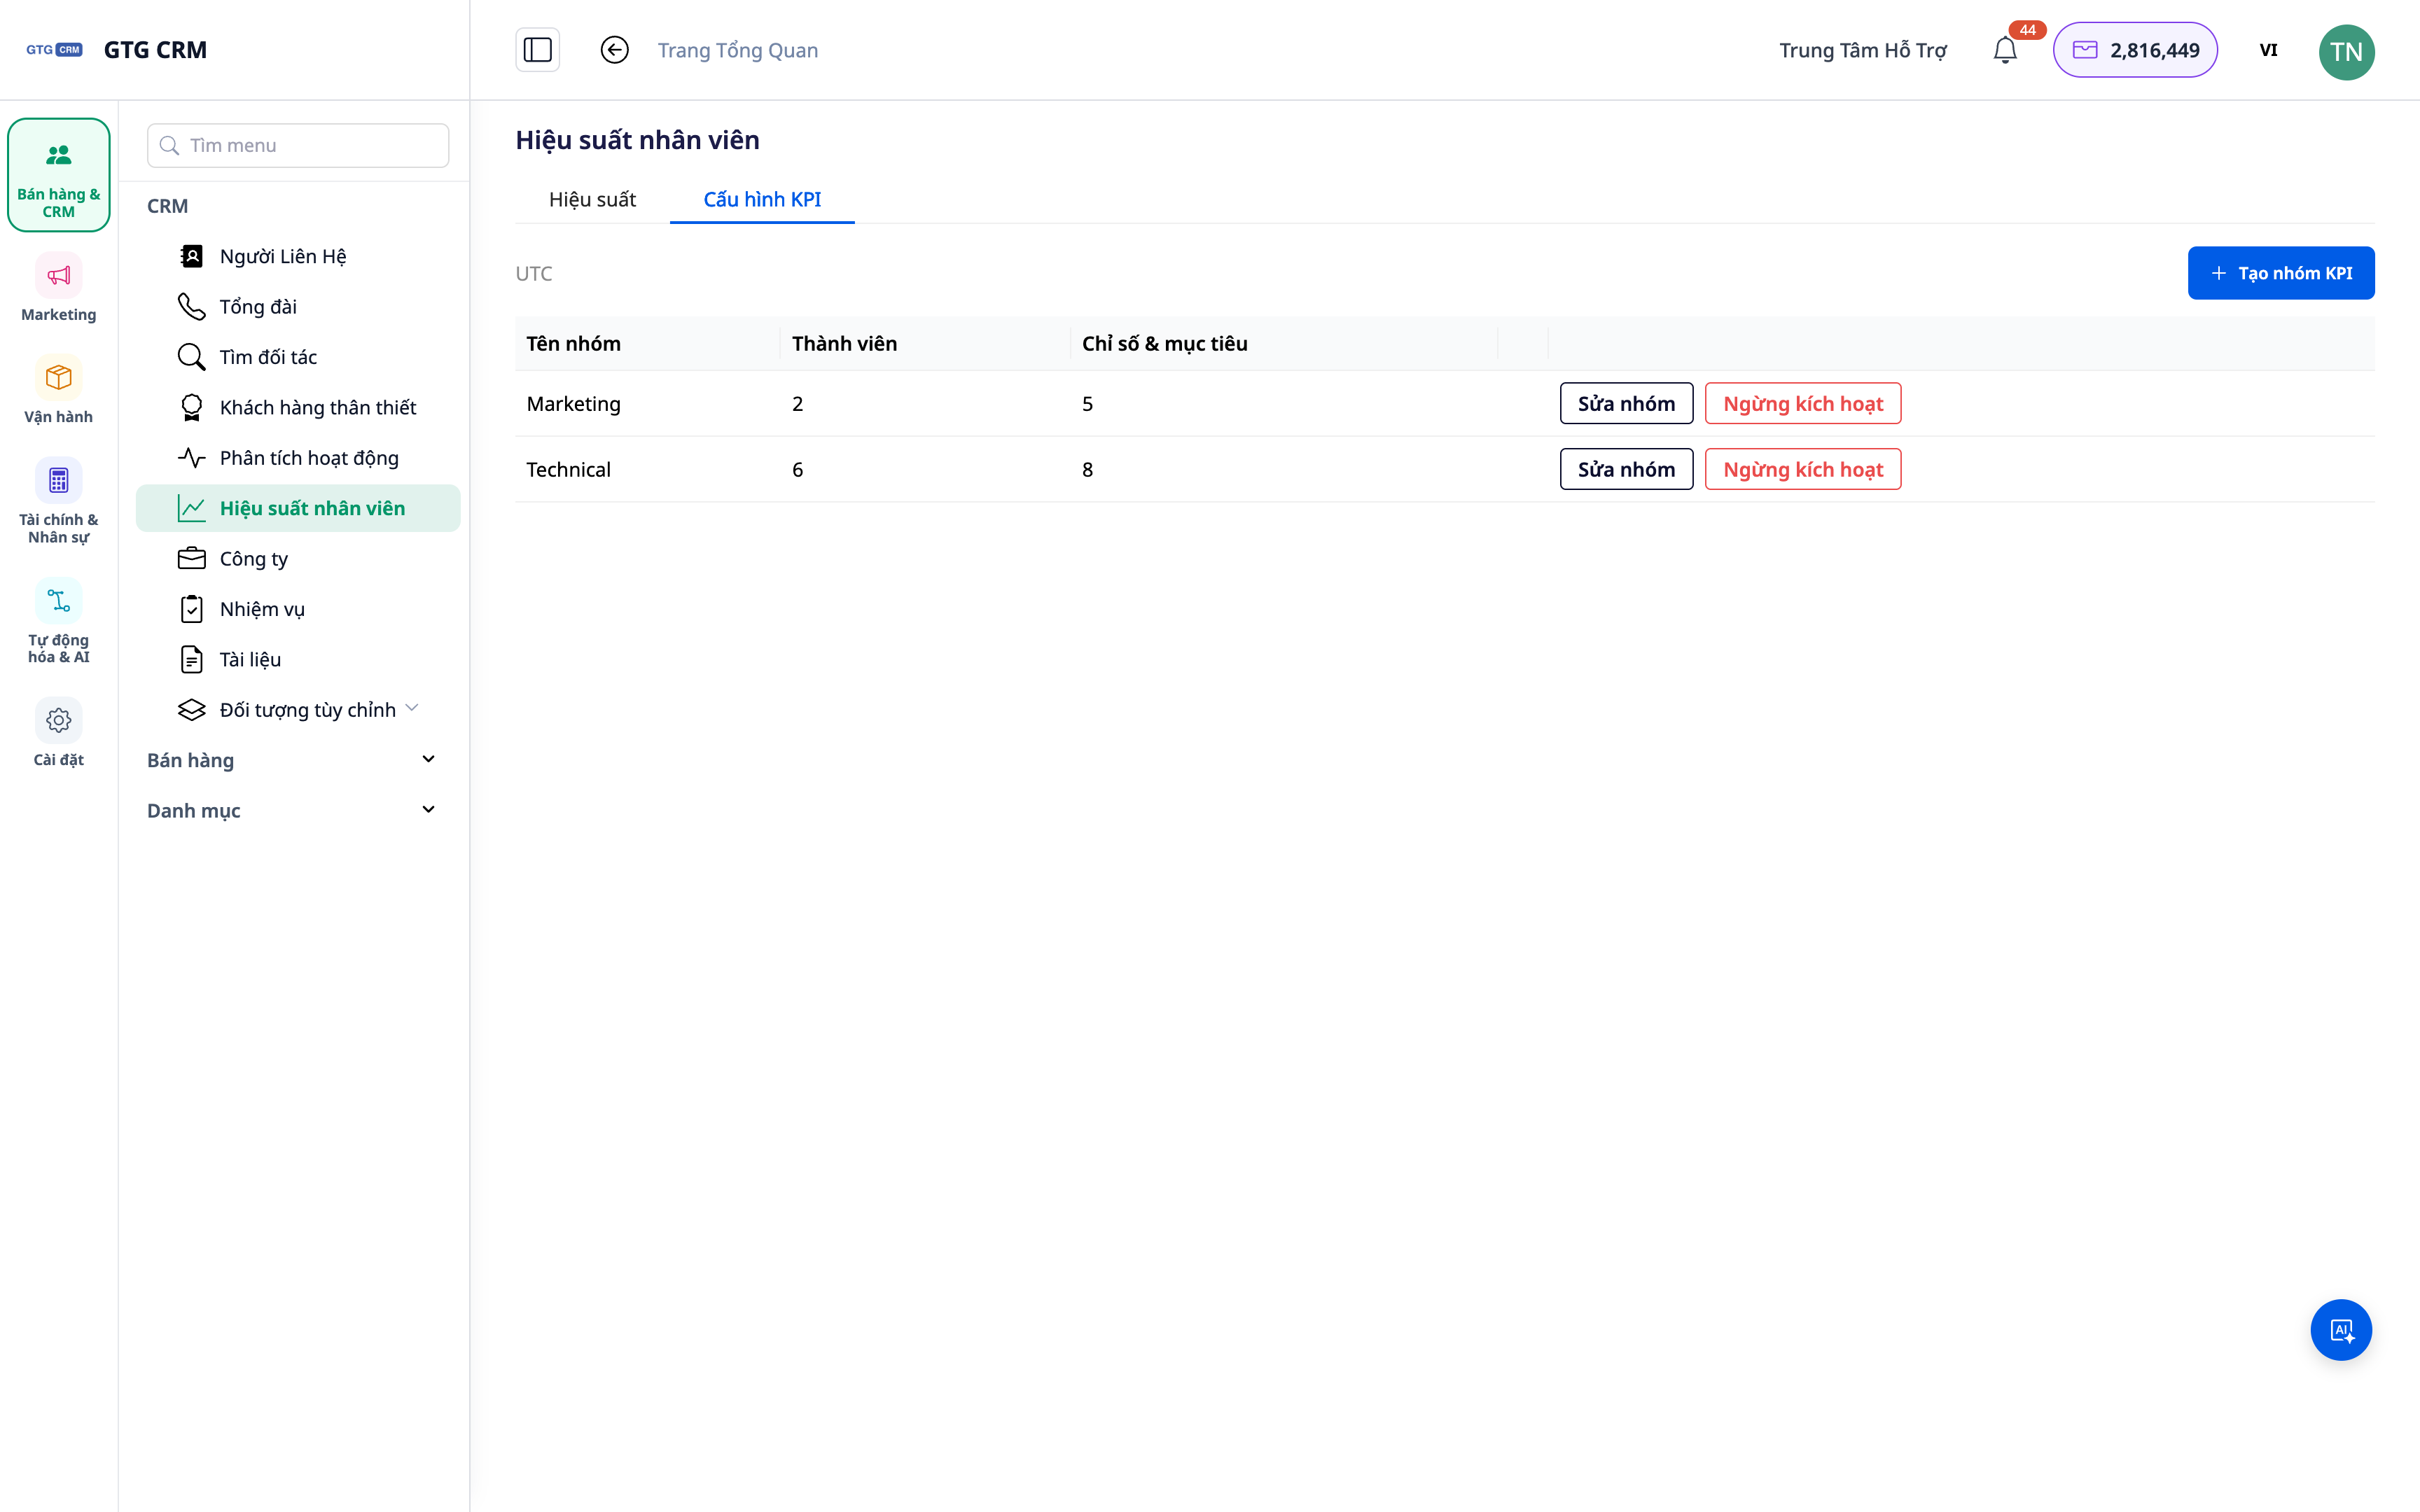Click Tạo nhóm KPI button
This screenshot has height=1512, width=2420.
tap(2281, 273)
